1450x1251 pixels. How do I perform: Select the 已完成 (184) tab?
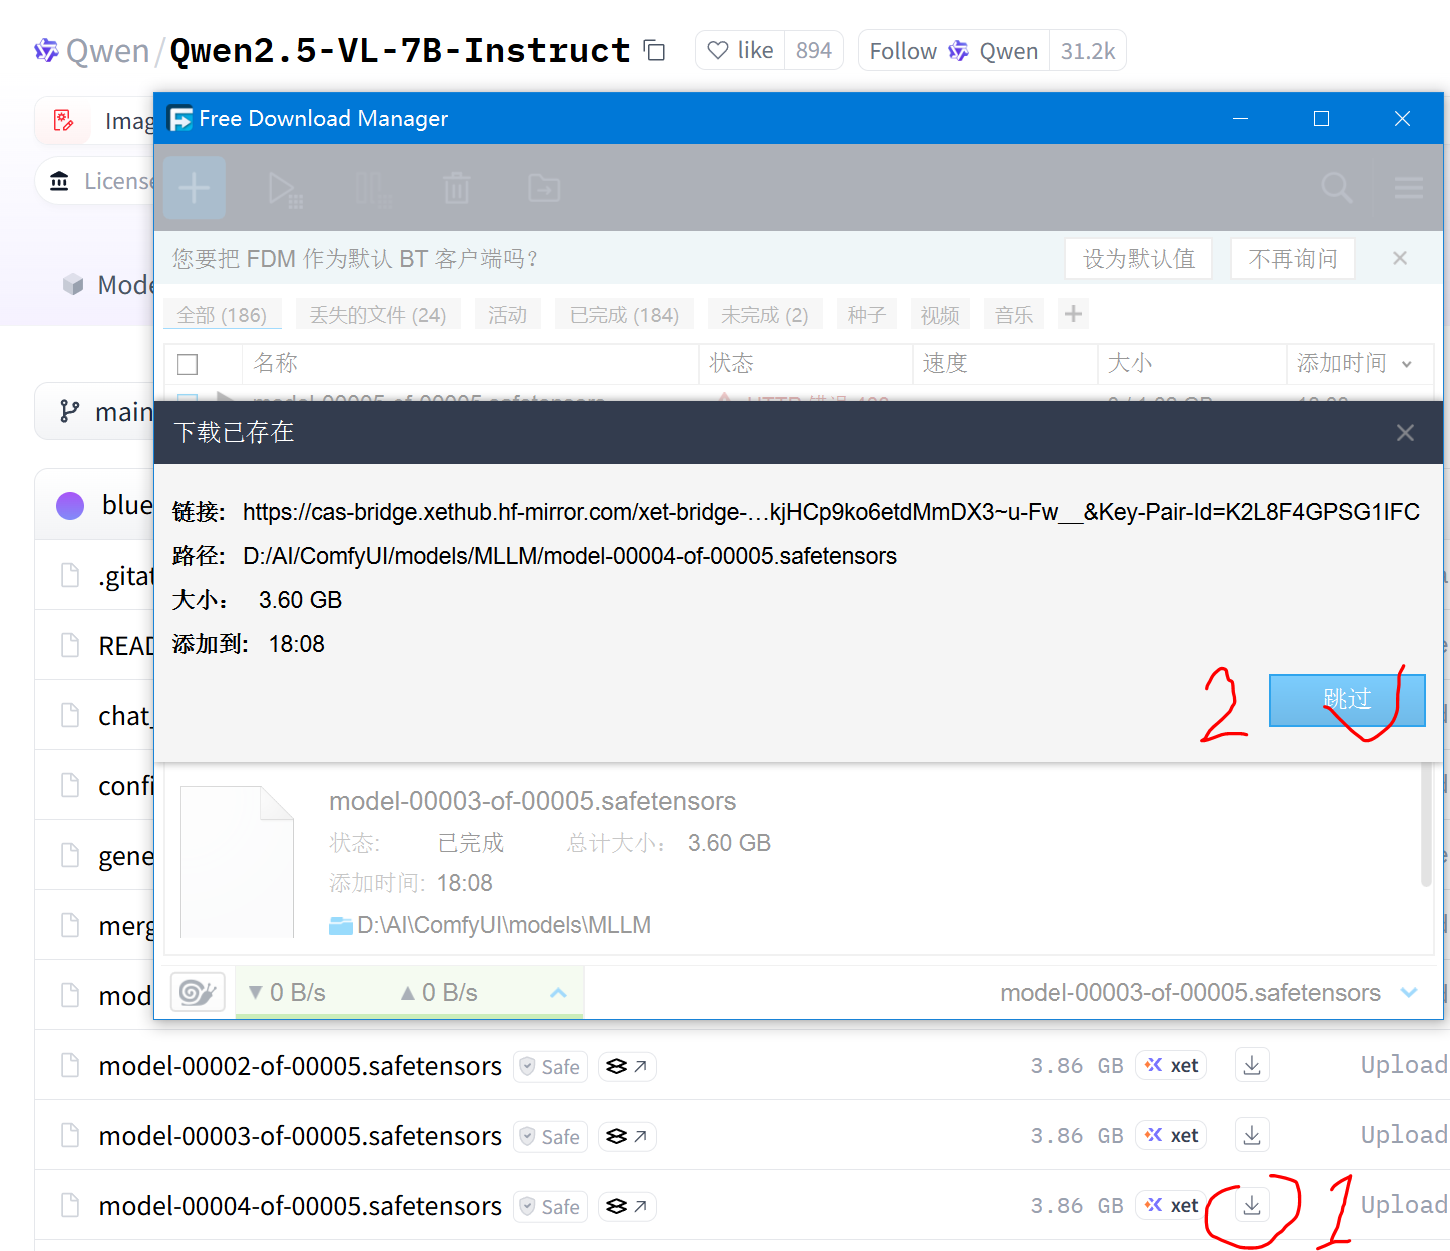(x=624, y=315)
